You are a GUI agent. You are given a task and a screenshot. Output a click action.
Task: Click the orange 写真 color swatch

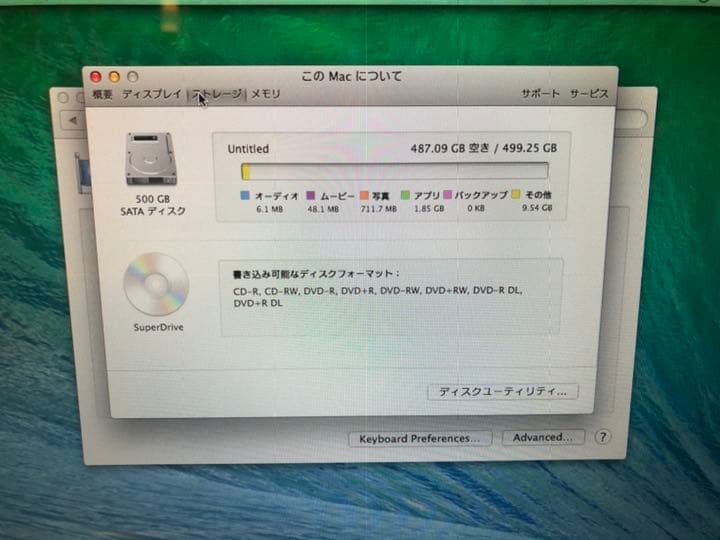(x=364, y=196)
